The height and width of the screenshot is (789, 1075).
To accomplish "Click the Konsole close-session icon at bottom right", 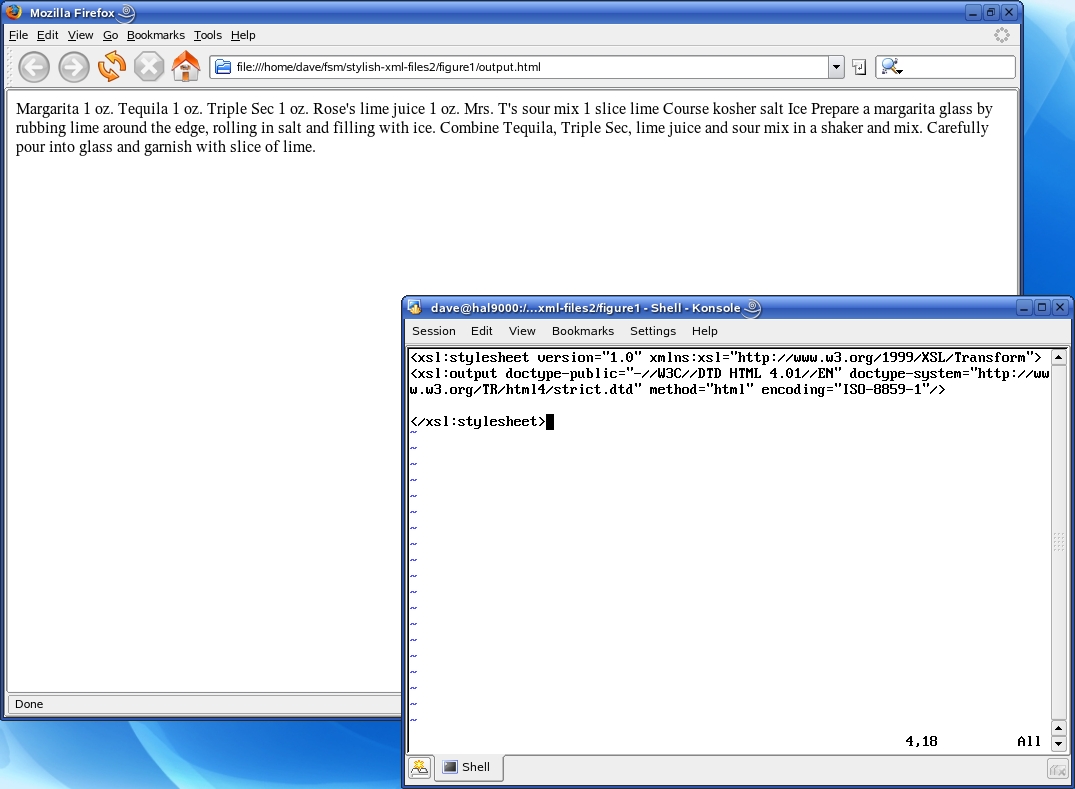I will [1058, 770].
